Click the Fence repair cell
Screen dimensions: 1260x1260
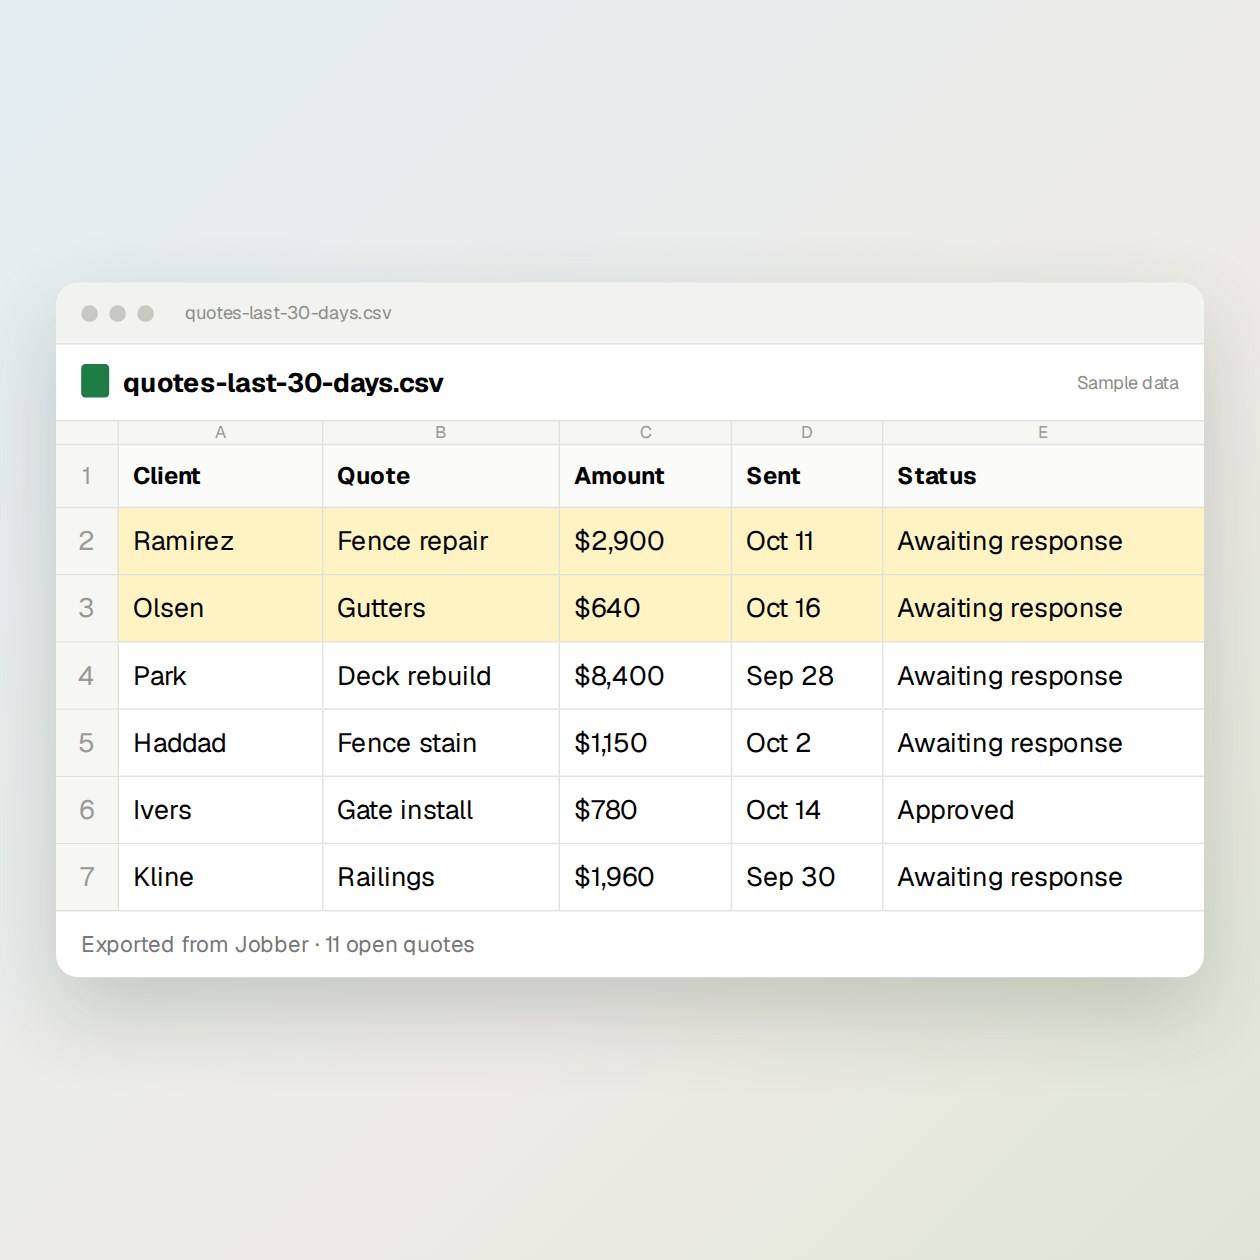click(440, 541)
